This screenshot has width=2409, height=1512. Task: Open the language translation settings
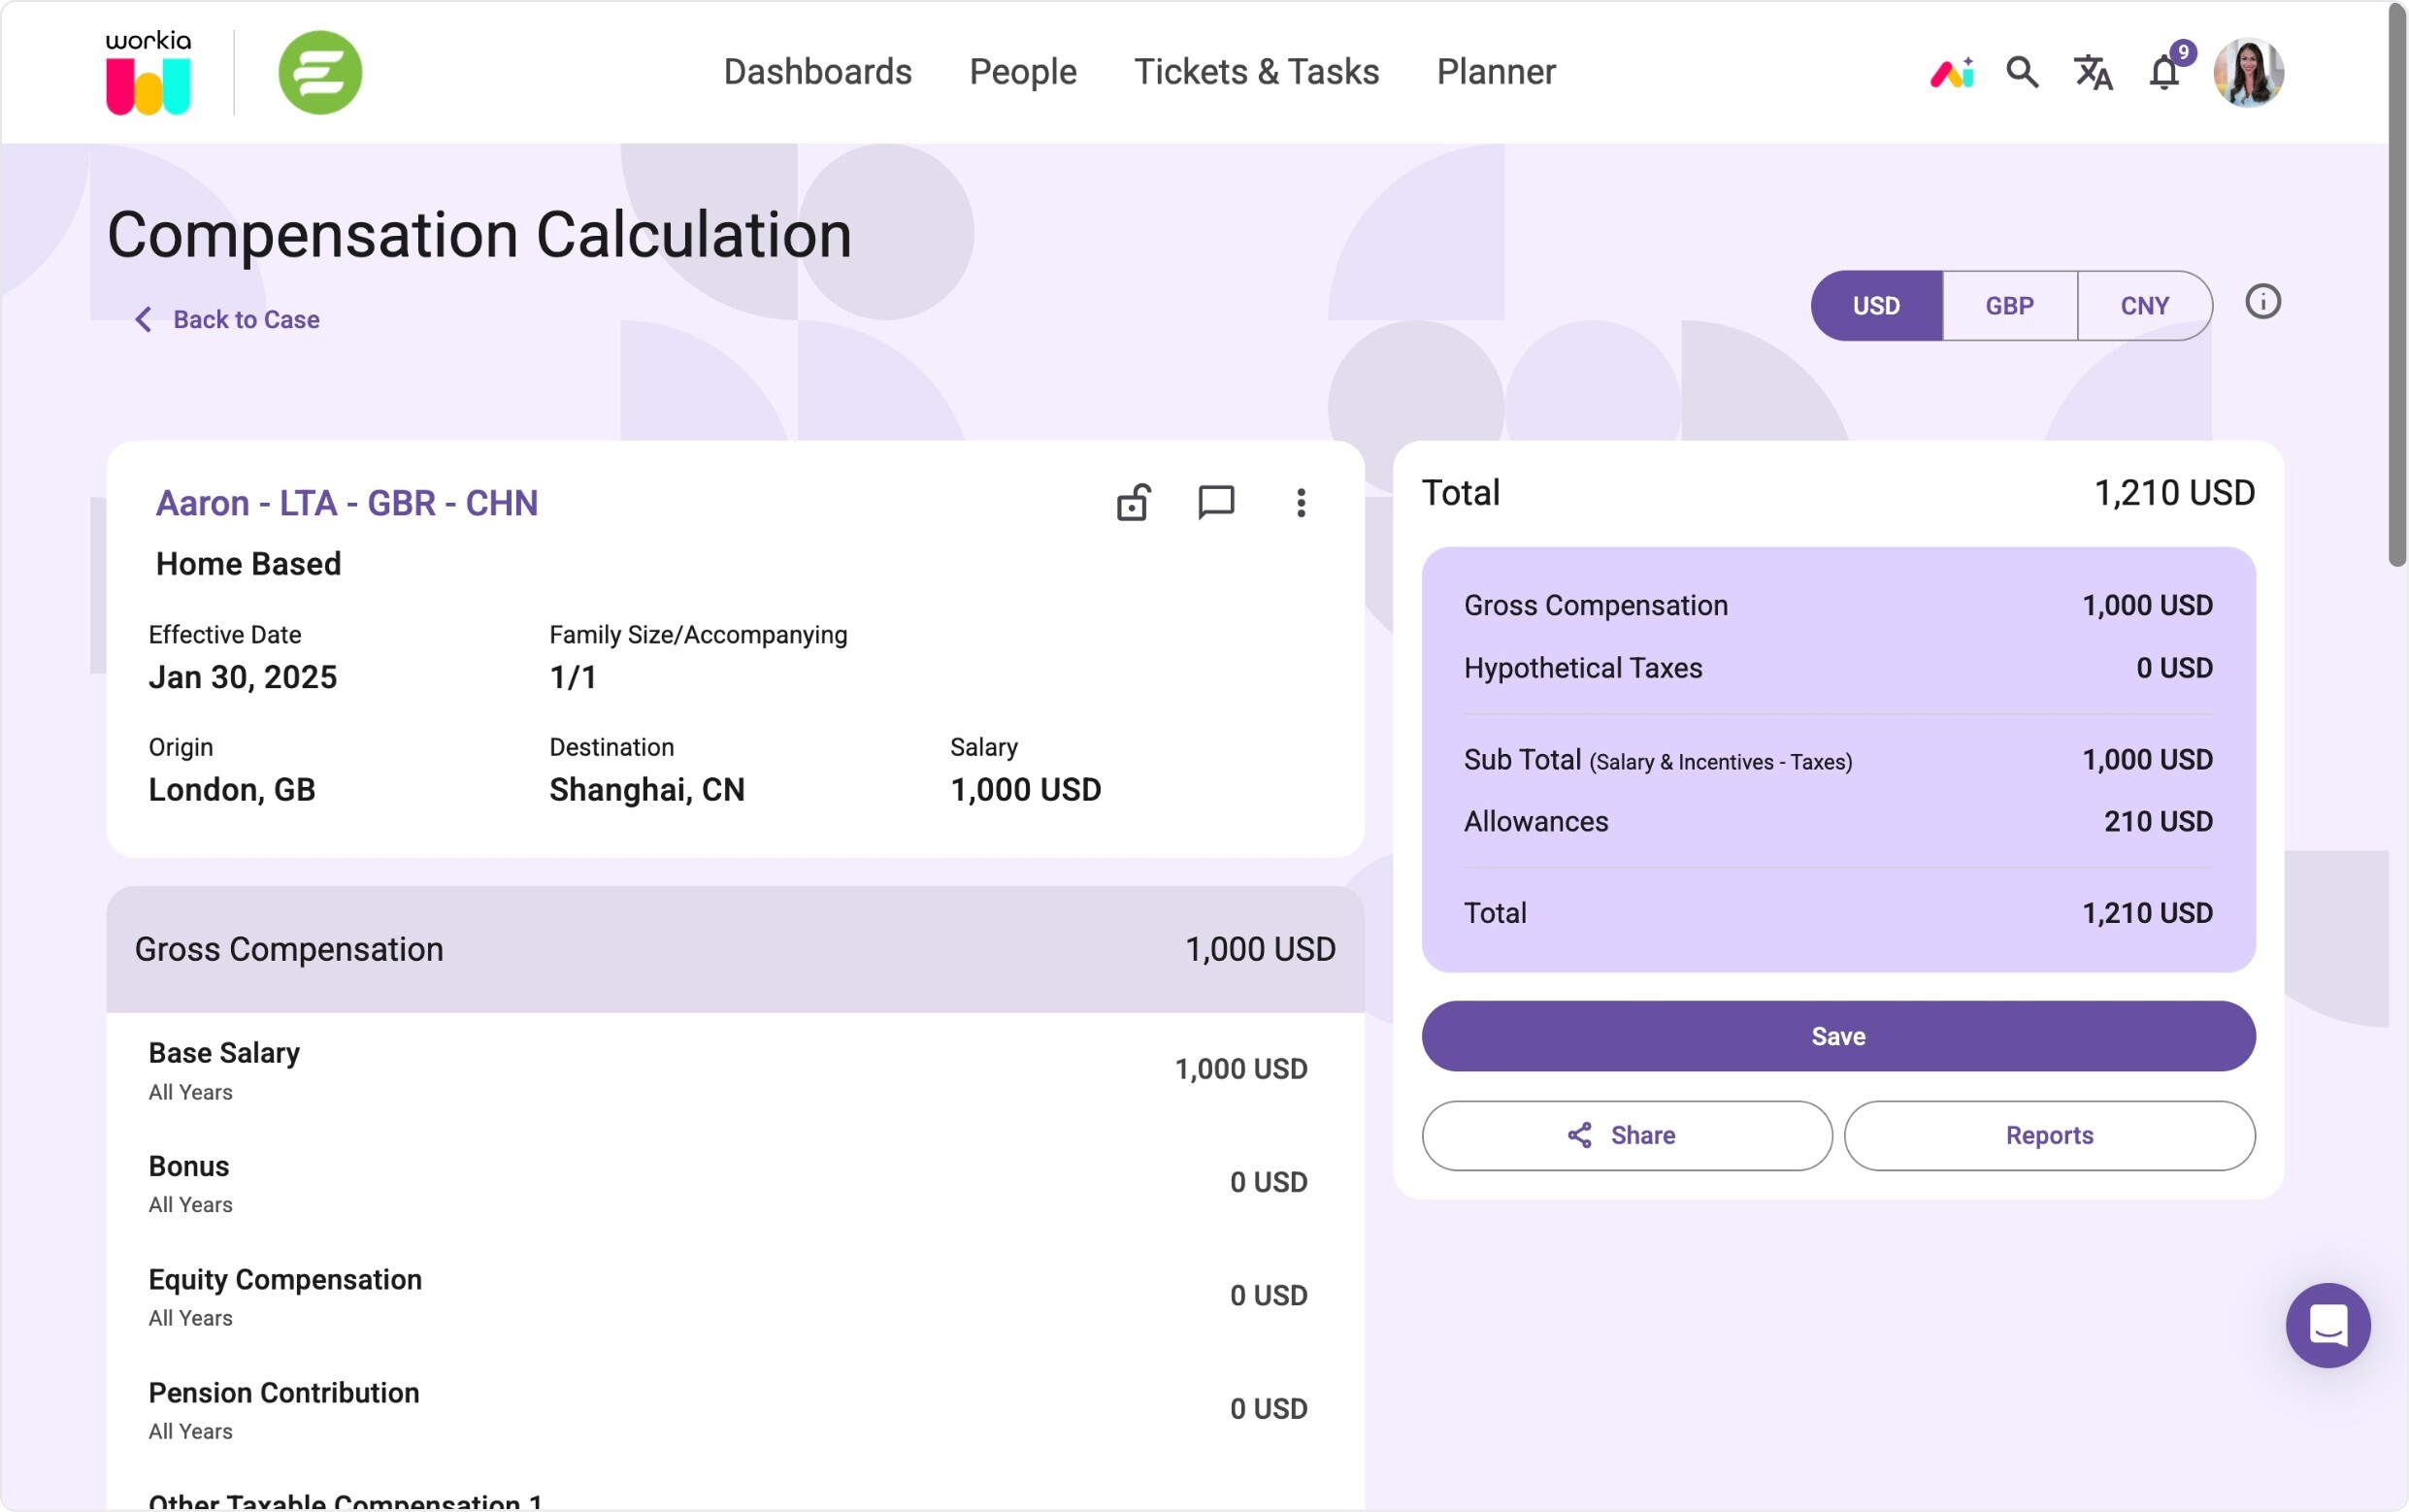[2092, 74]
